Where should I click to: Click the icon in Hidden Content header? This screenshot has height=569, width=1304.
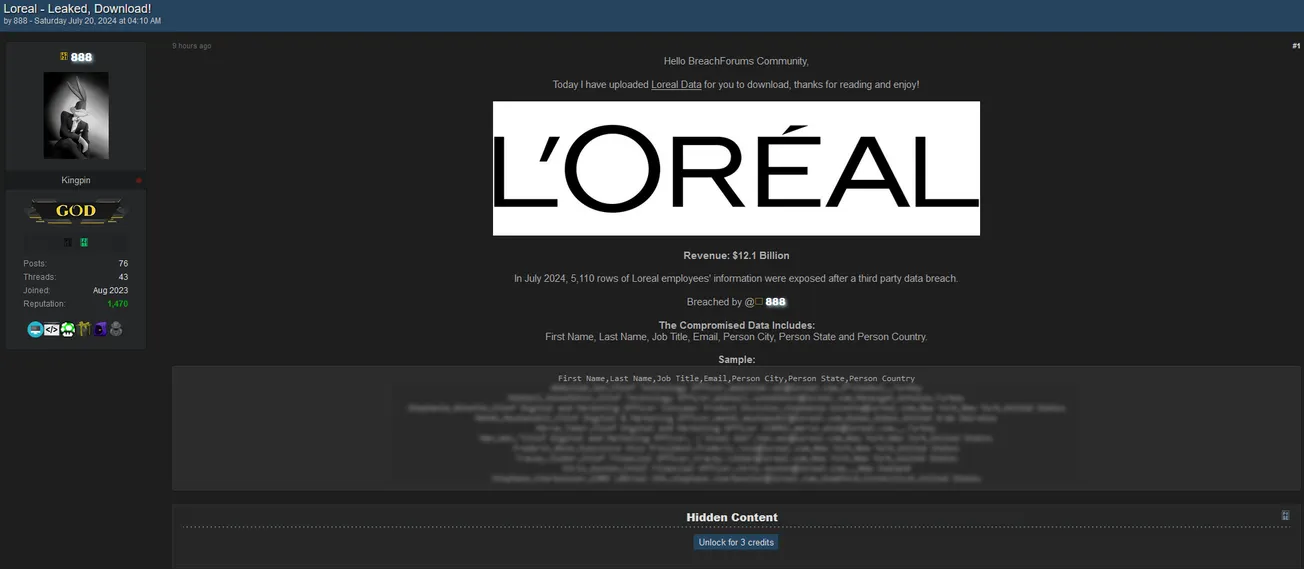(1285, 515)
